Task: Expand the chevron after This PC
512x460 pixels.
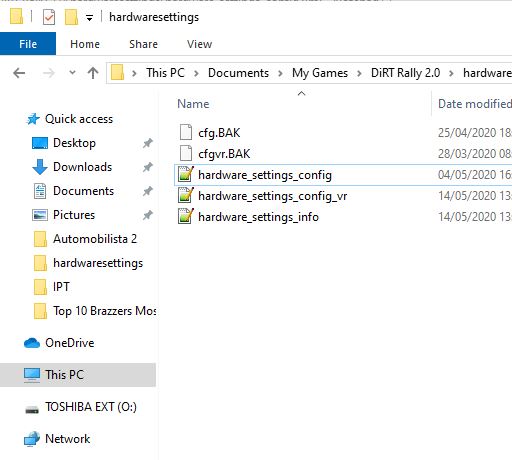Action: pyautogui.click(x=196, y=73)
